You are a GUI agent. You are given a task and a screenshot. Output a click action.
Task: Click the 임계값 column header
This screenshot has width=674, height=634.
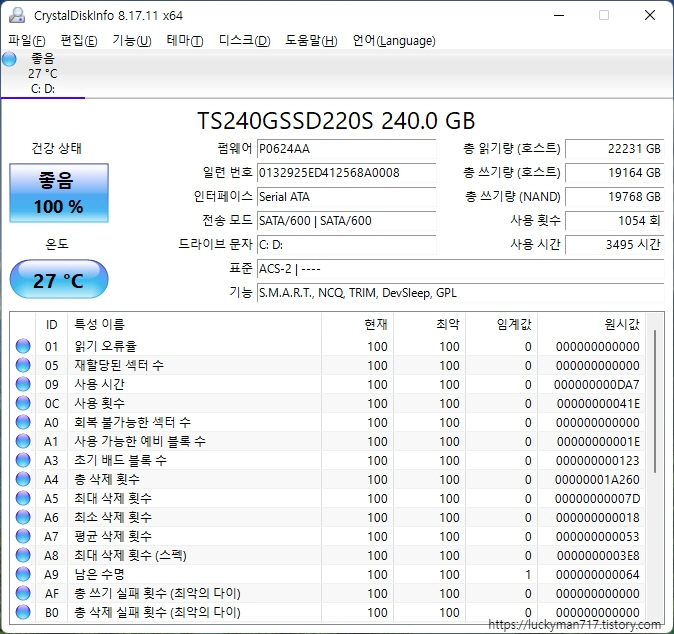point(502,325)
